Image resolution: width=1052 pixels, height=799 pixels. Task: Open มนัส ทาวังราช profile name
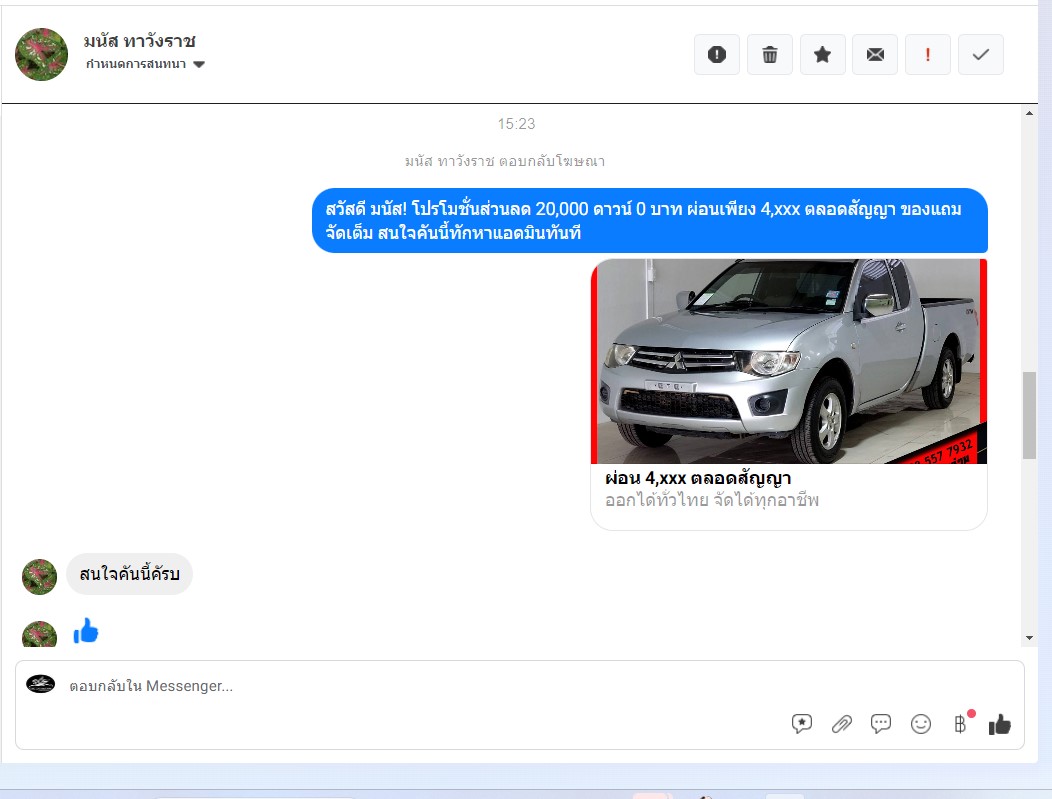pyautogui.click(x=140, y=41)
